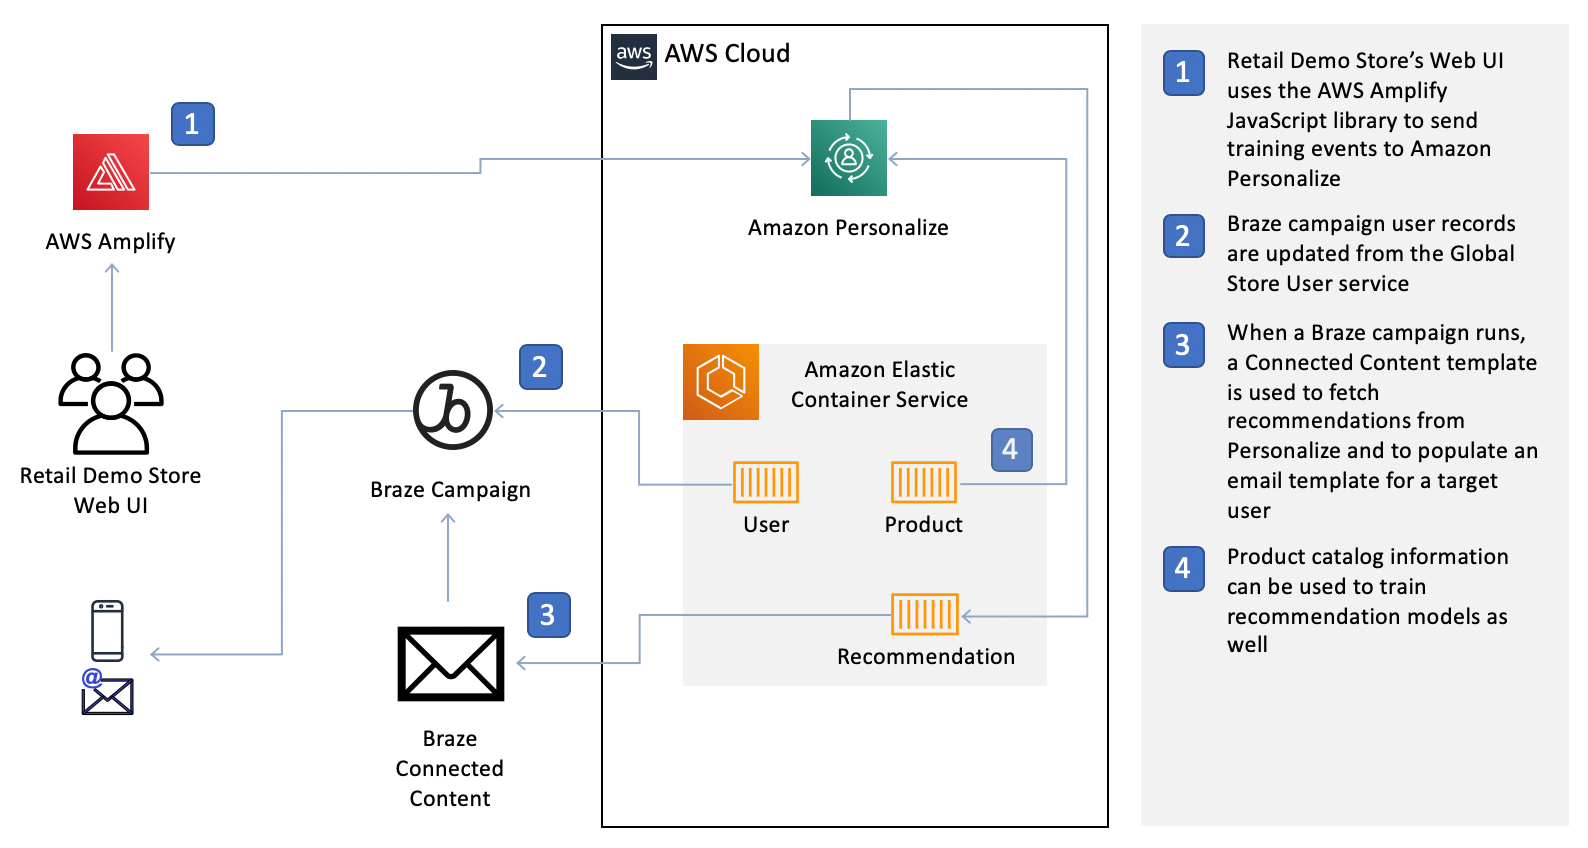
Task: Click the 'AWS Cloud' title text
Action: pos(727,54)
